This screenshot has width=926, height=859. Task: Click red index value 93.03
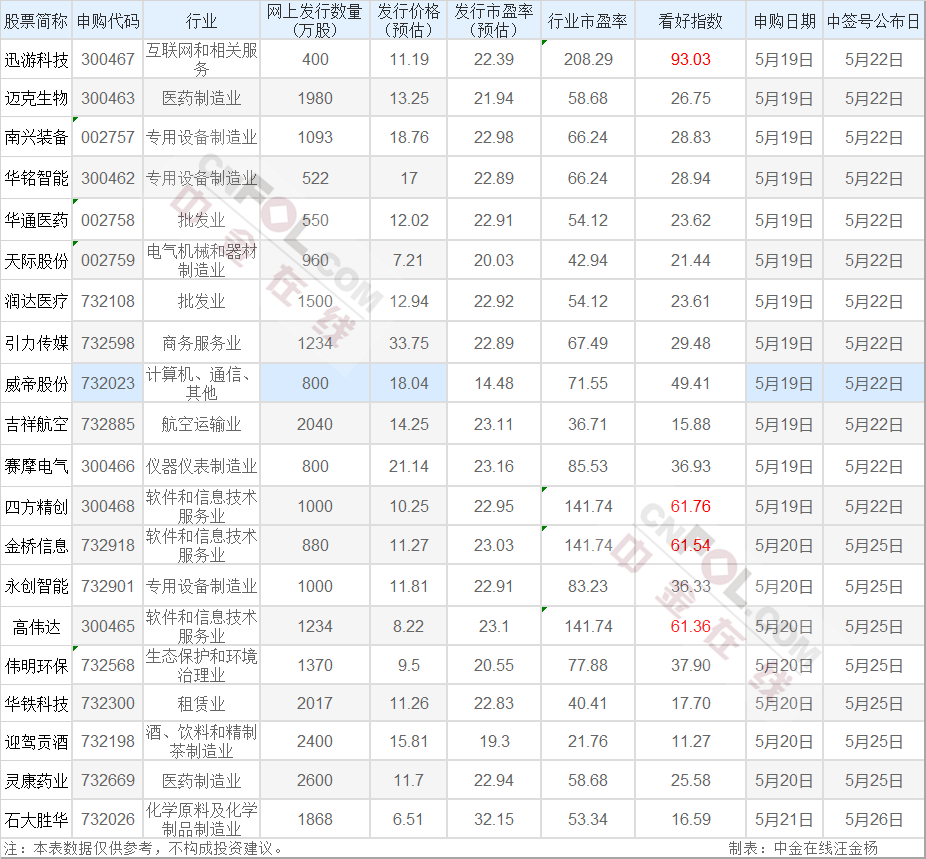[x=690, y=60]
